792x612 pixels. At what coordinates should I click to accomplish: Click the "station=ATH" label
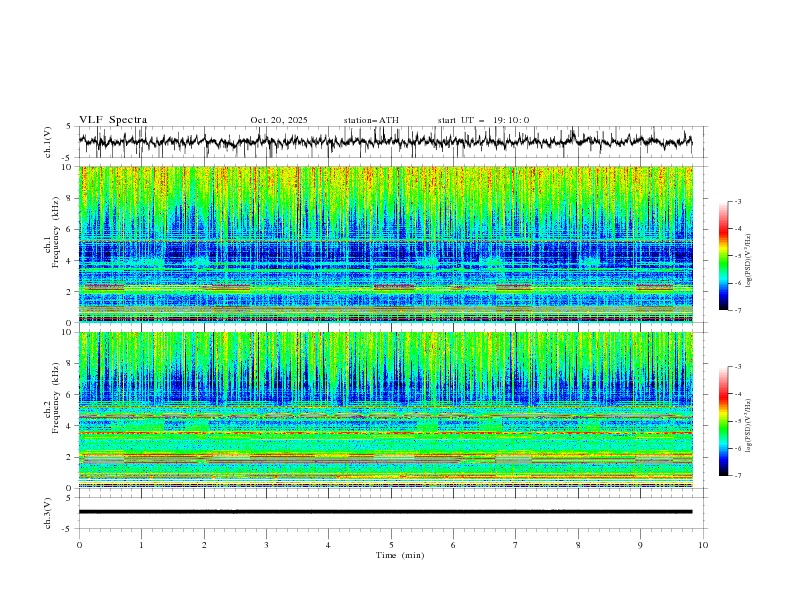click(371, 120)
